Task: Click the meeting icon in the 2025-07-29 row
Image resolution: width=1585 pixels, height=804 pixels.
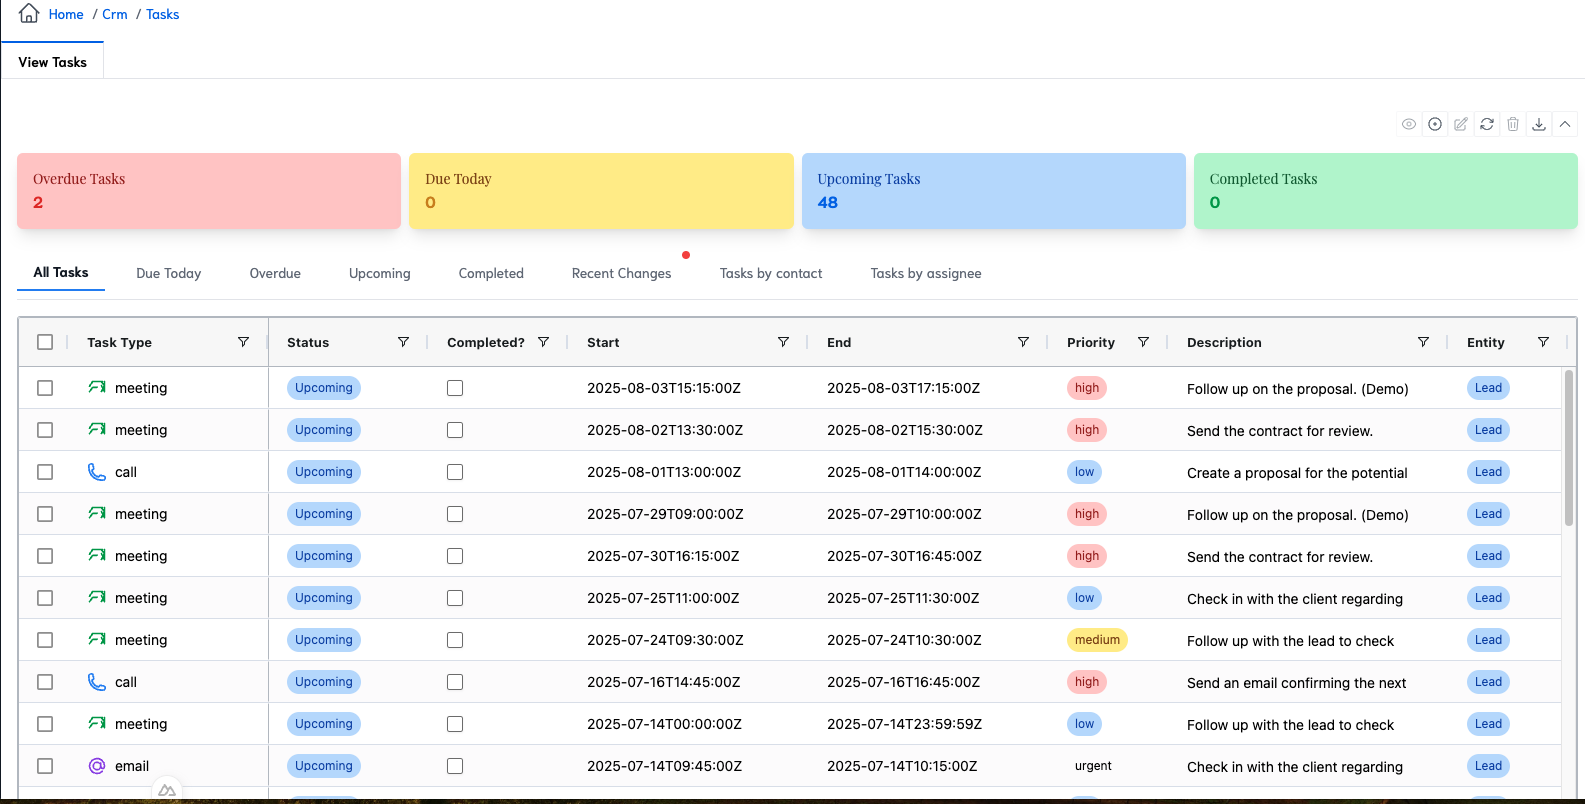Action: point(97,513)
